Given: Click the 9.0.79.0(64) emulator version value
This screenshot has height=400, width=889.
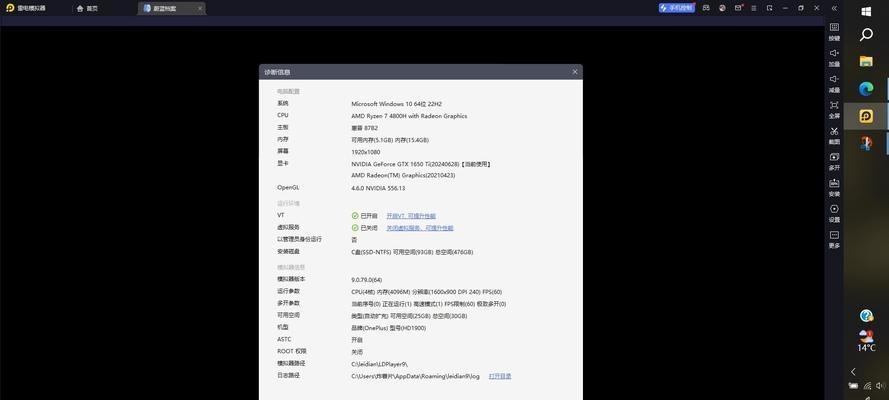Looking at the screenshot, I should click(367, 280).
